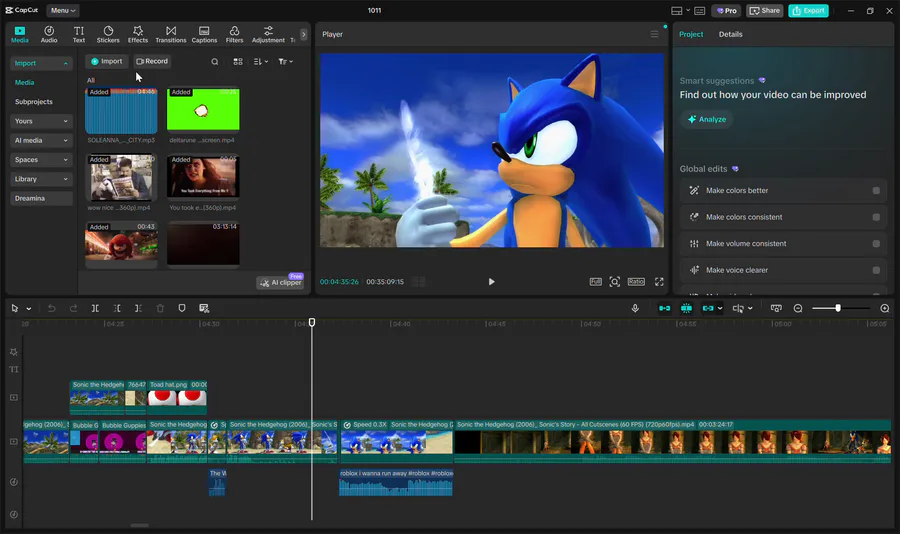Open the Stickers panel
Screen dimensions: 900x534
pos(108,35)
